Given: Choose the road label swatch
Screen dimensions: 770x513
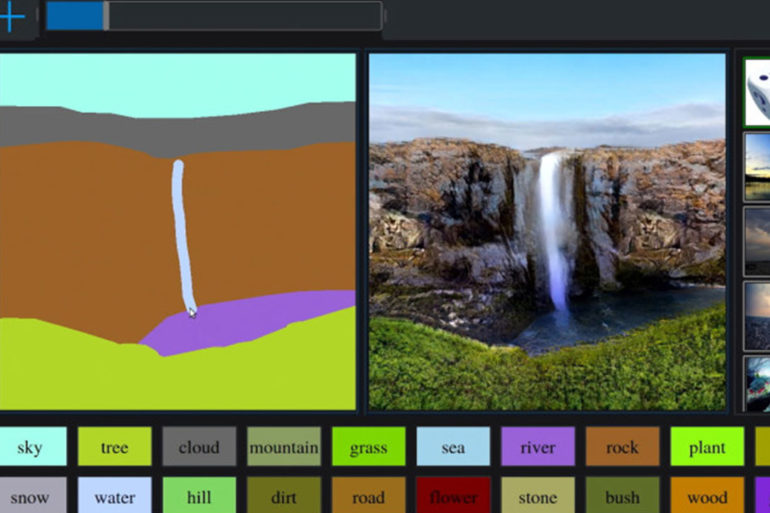Looking at the screenshot, I should pos(368,495).
